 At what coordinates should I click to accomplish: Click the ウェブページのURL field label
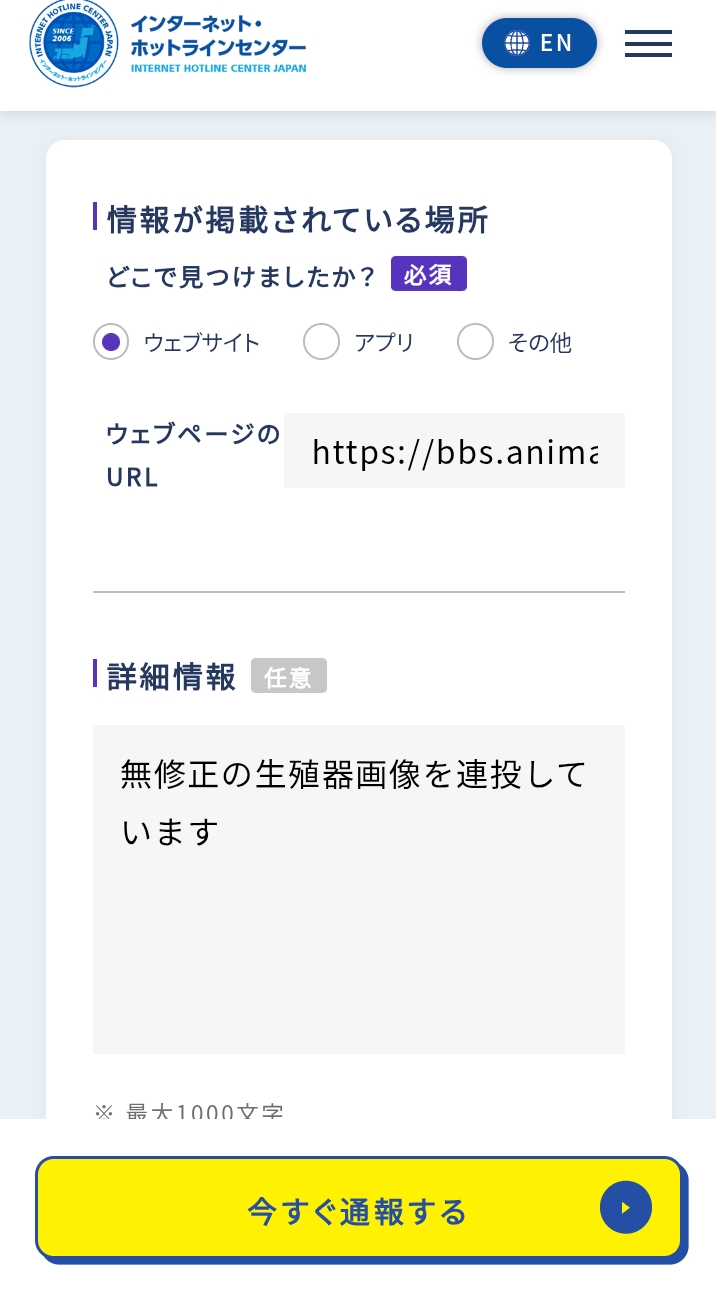pos(192,455)
